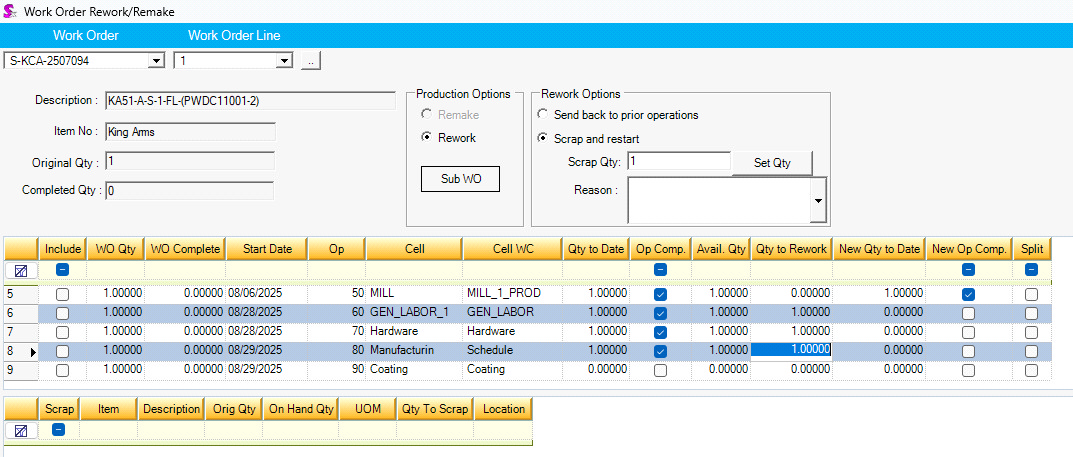
Task: Click the Scrap column filter icon
Action: 57,430
